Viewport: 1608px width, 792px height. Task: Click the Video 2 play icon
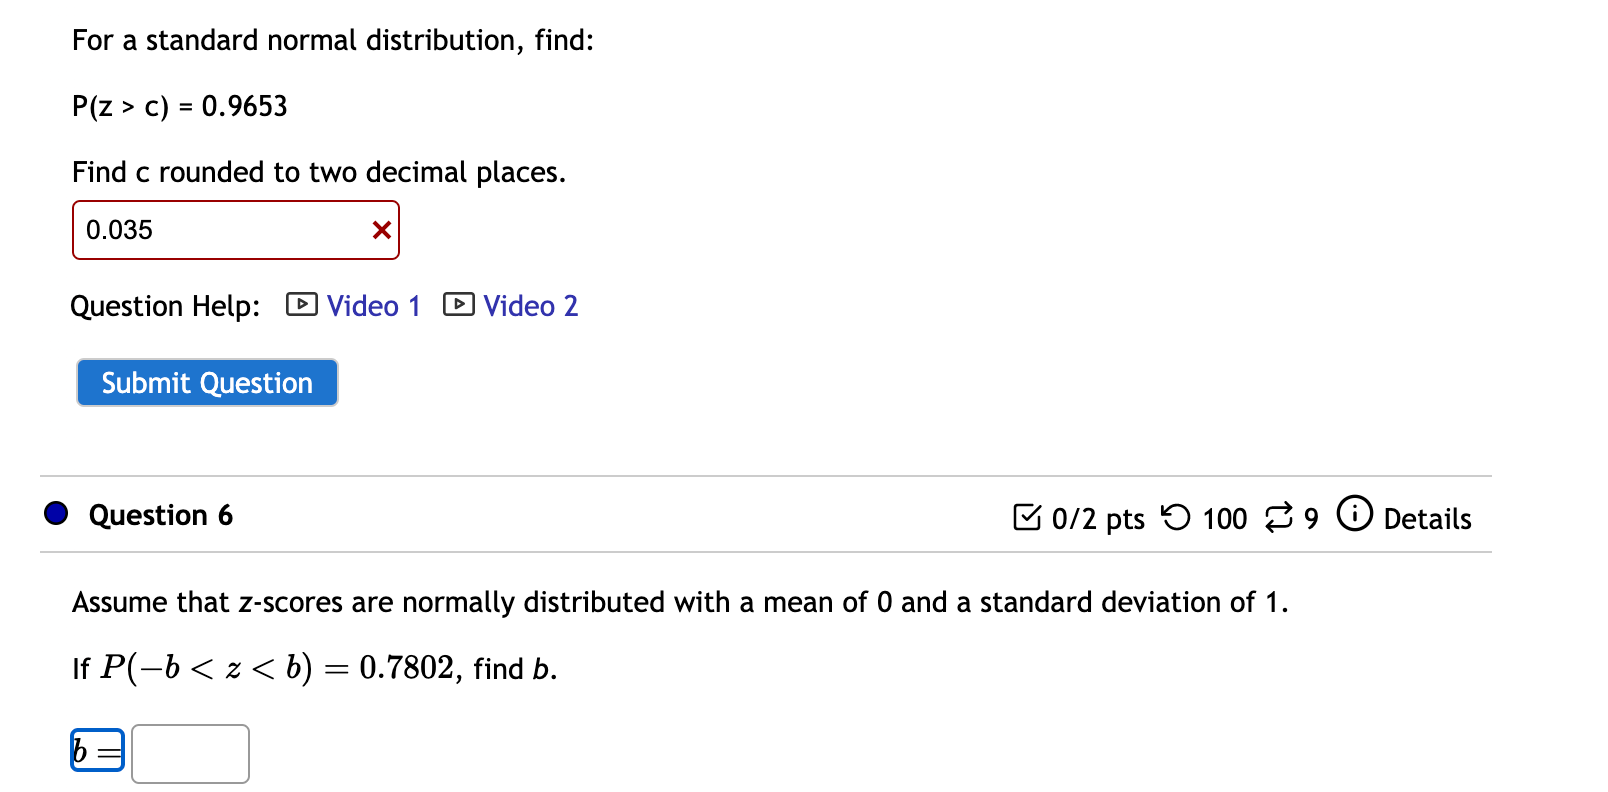click(x=458, y=305)
